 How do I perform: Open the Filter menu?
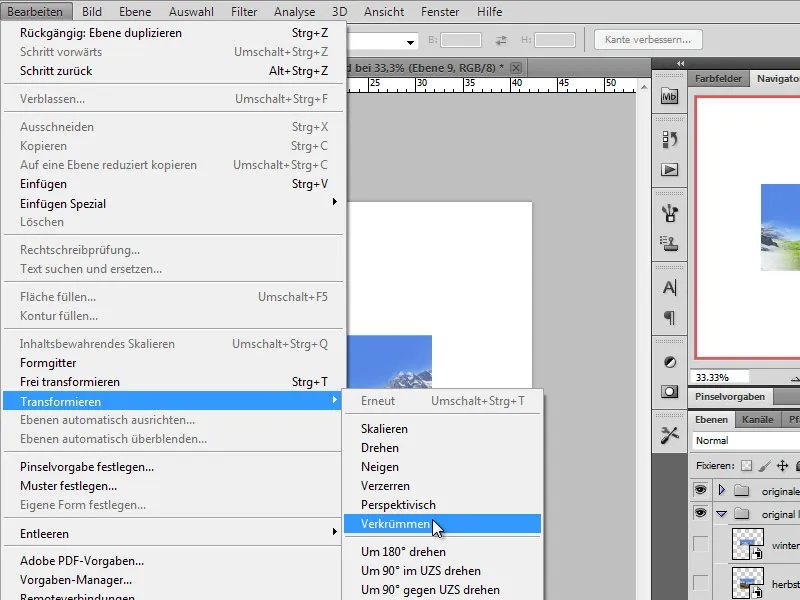(244, 11)
